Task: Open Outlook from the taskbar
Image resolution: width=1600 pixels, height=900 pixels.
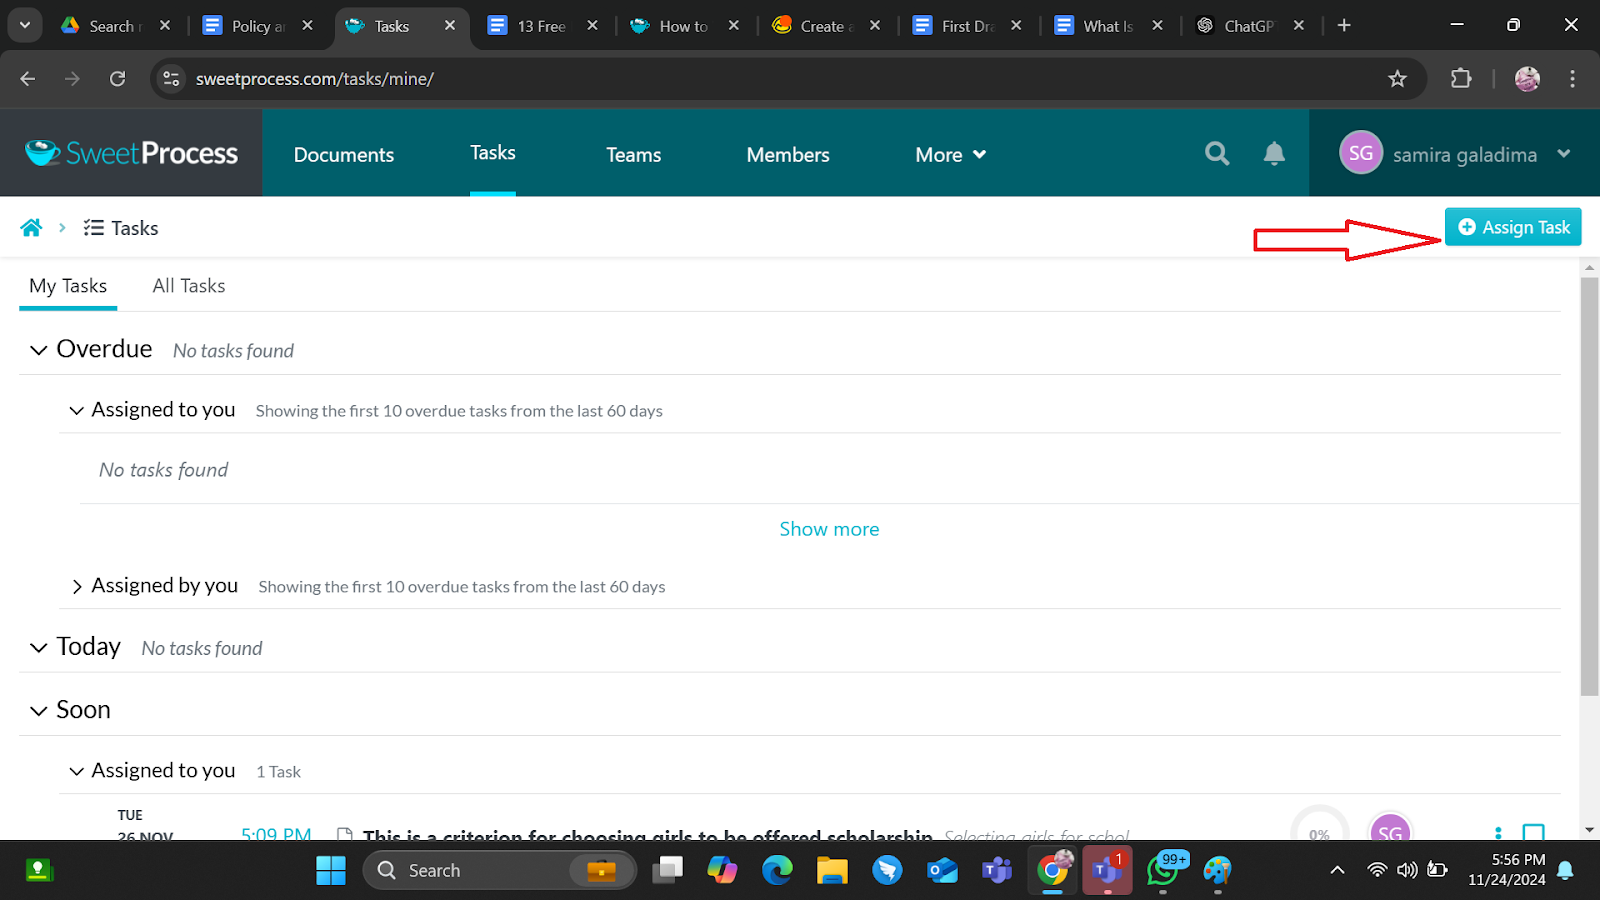Action: 942,870
